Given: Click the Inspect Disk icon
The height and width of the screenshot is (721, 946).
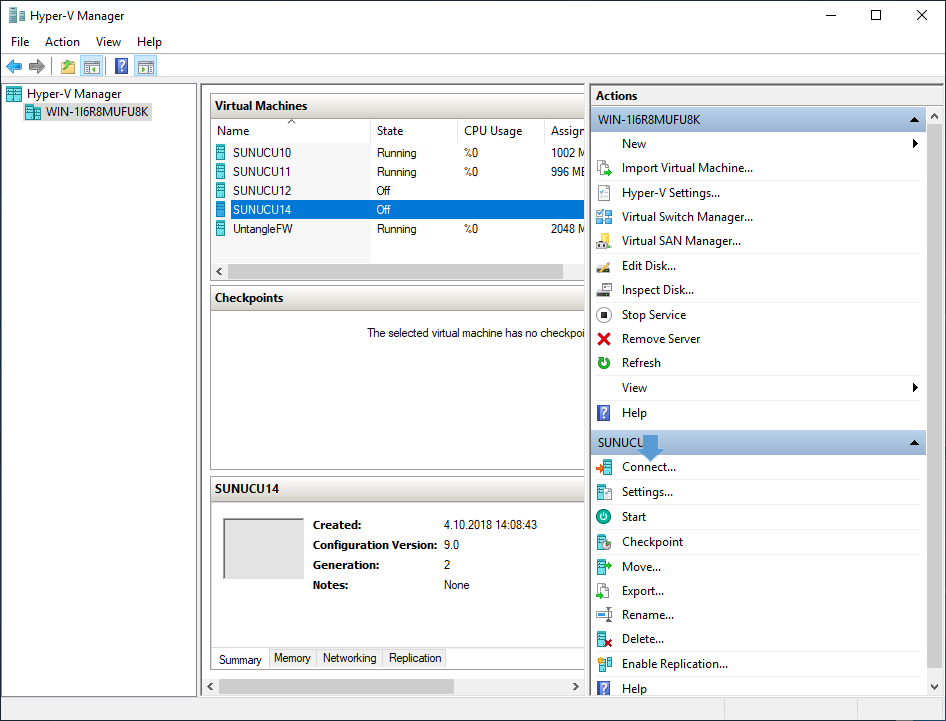Looking at the screenshot, I should [x=604, y=290].
